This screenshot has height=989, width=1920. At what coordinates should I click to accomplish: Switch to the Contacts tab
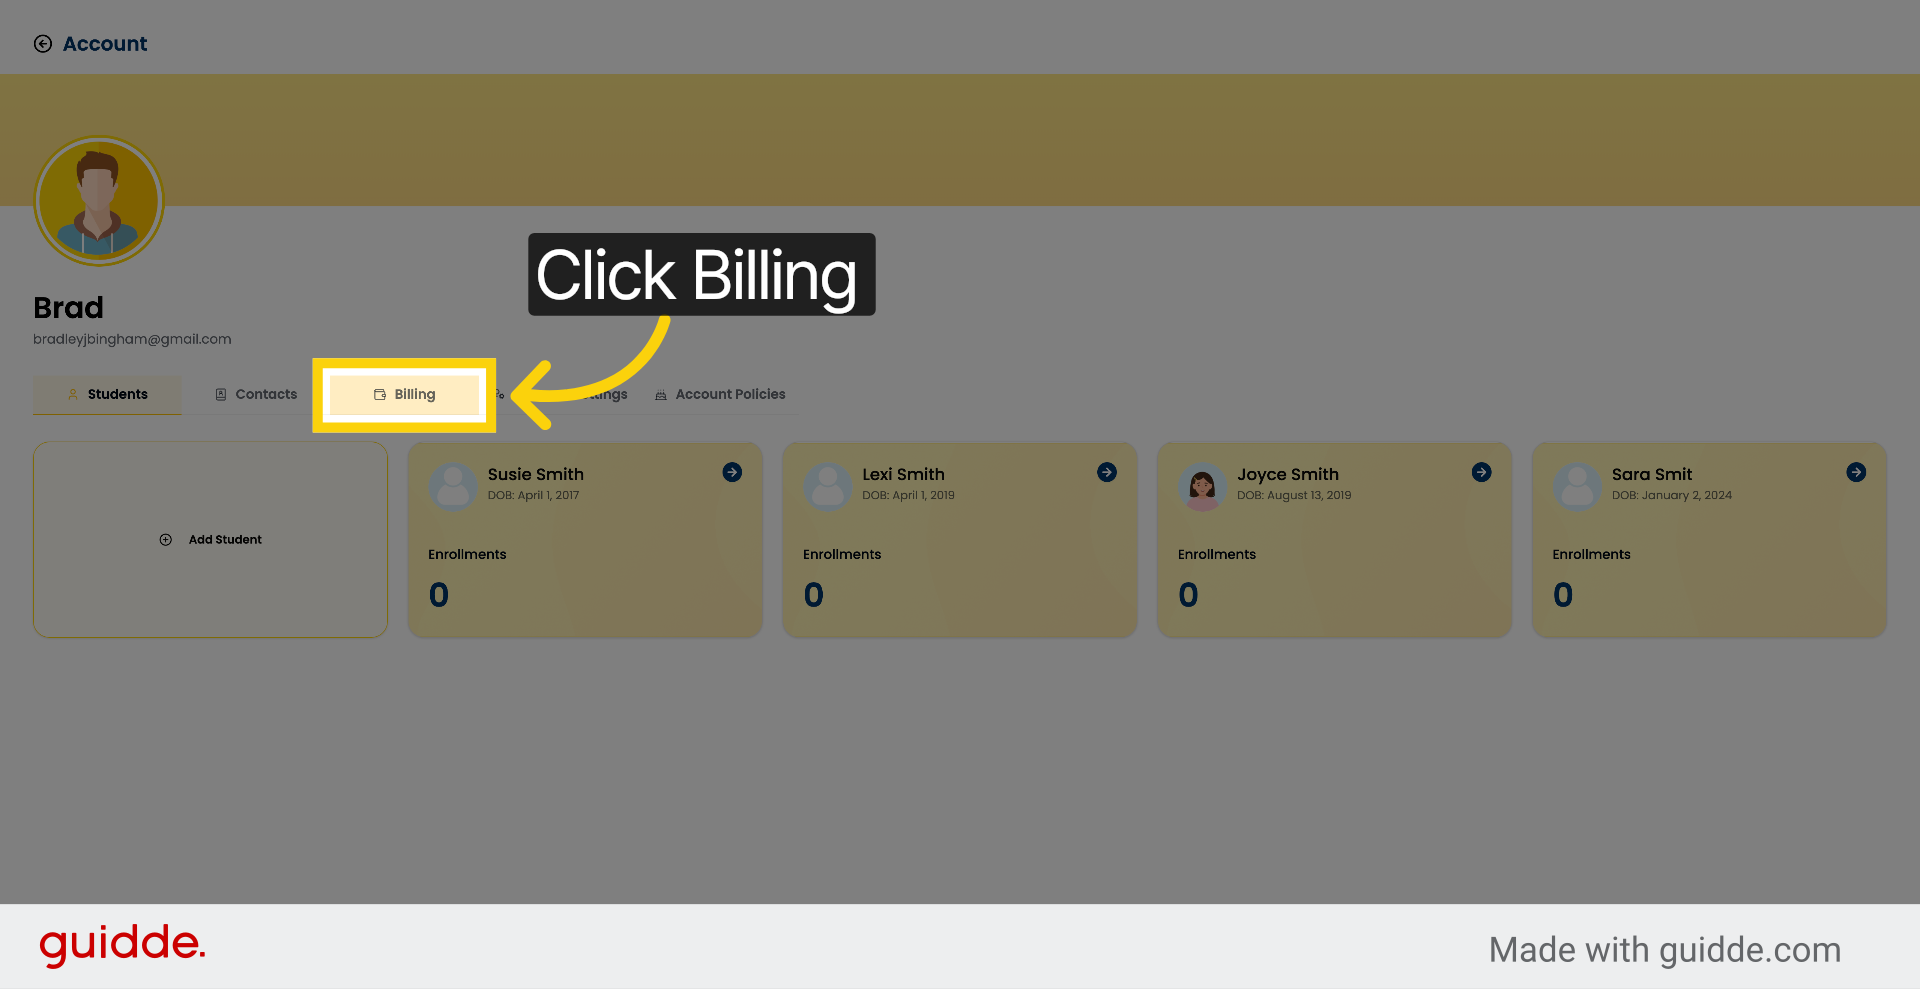[x=256, y=395]
